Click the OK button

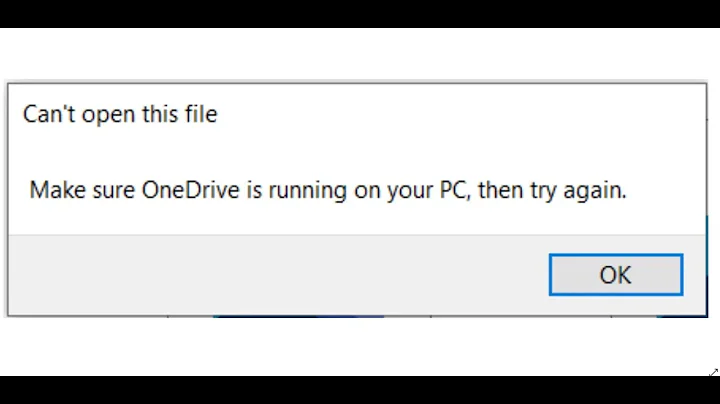[615, 275]
